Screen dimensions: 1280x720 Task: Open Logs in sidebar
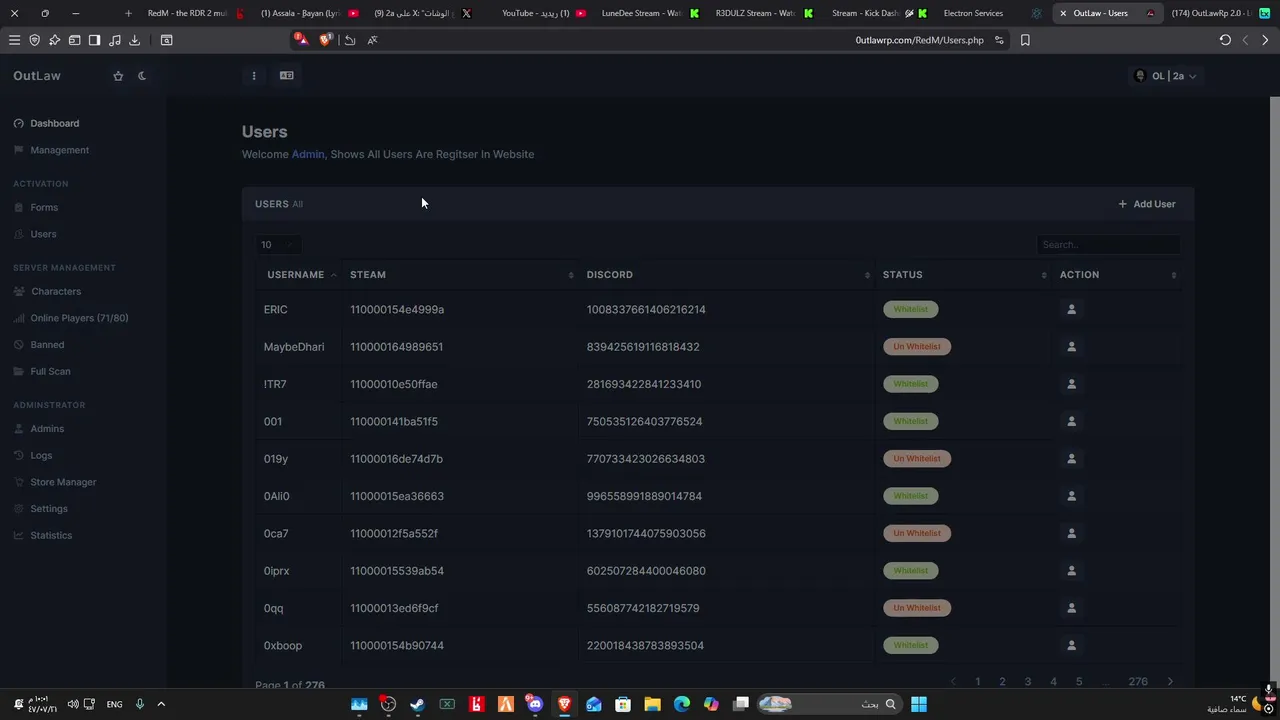34,455
